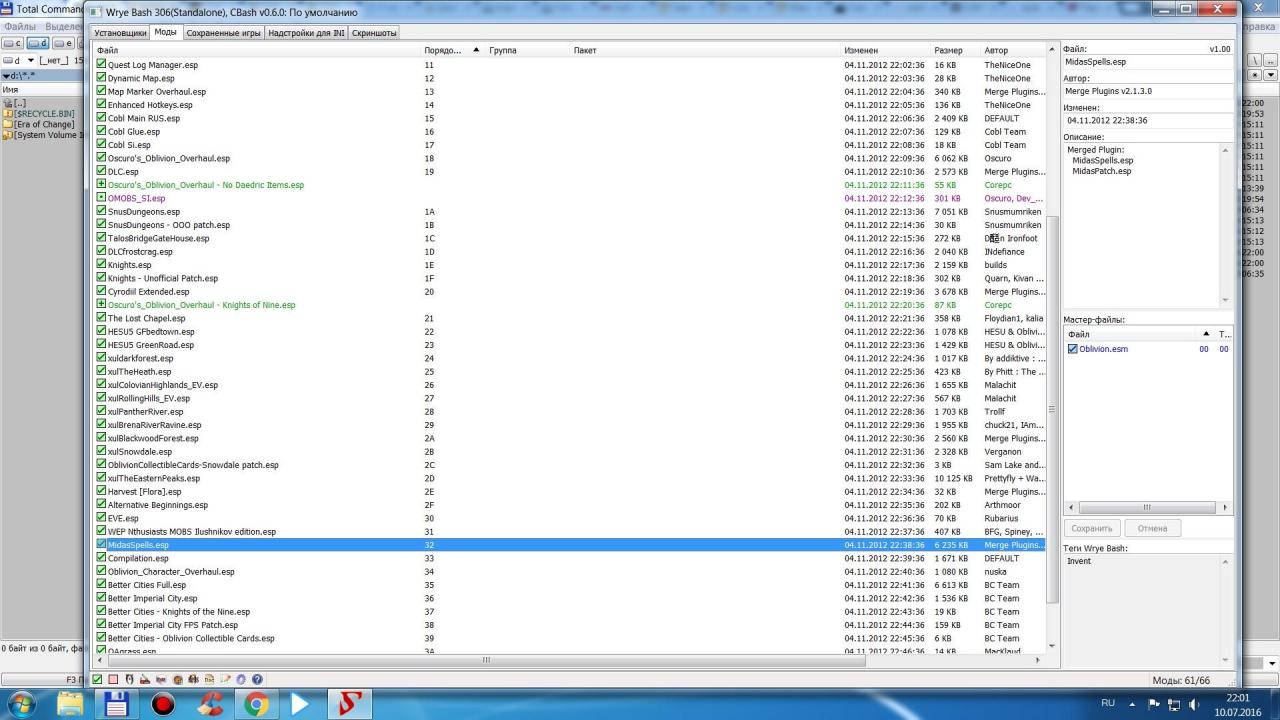This screenshot has width=1280, height=720.
Task: Enable Oscuro's_Oblivion_Overhaul - No Daedric Items.esp checkbox
Action: [101, 185]
